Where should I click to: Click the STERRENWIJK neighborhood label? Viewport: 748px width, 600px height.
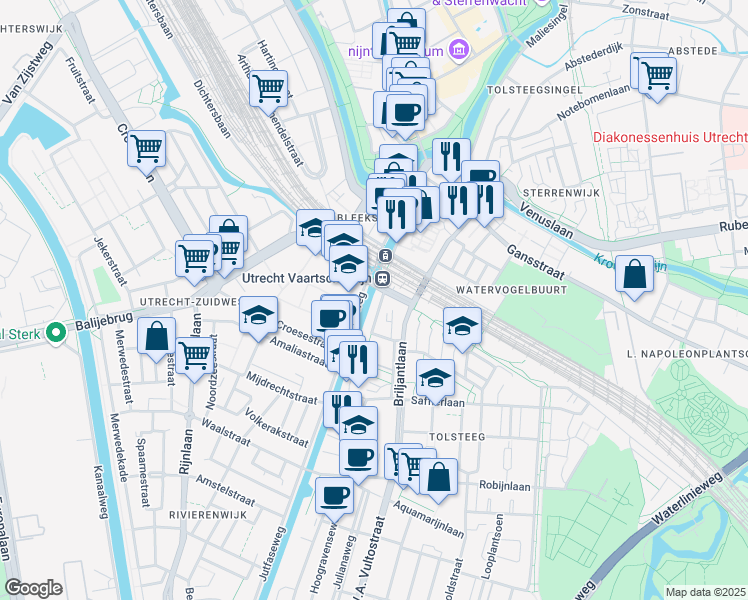coord(561,193)
